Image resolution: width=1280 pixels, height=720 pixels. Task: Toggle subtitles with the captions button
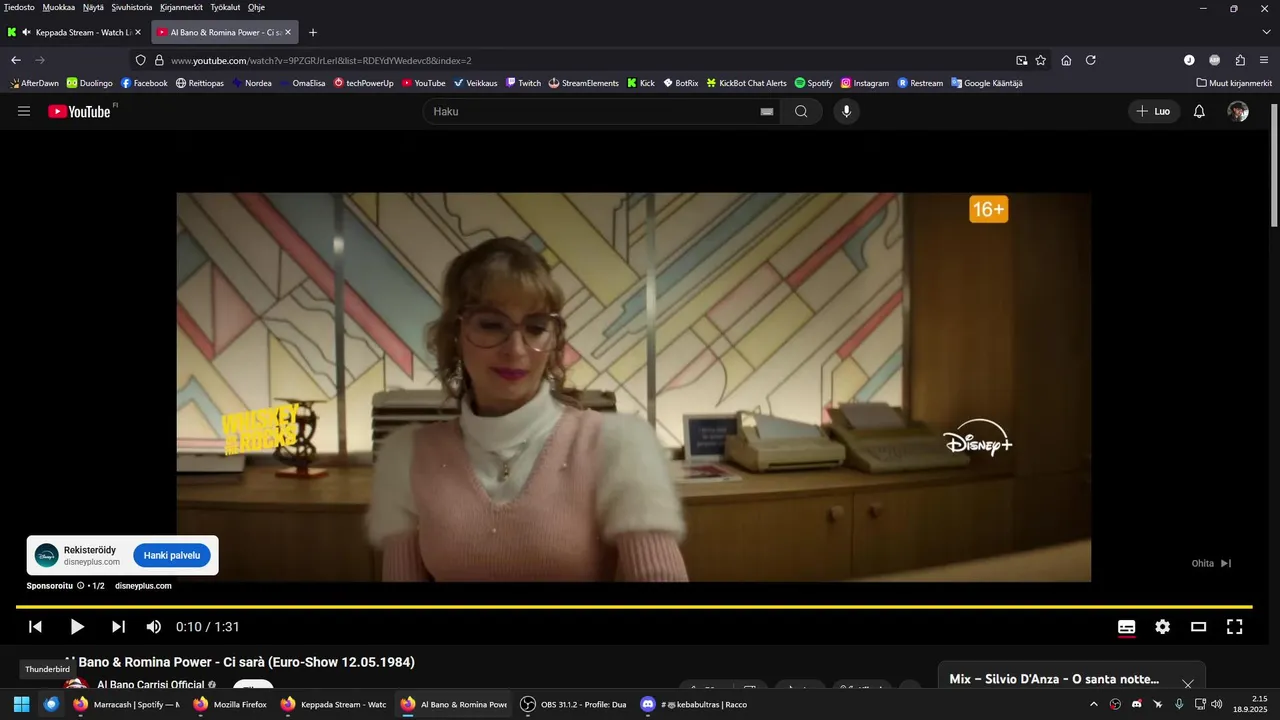coord(1126,627)
